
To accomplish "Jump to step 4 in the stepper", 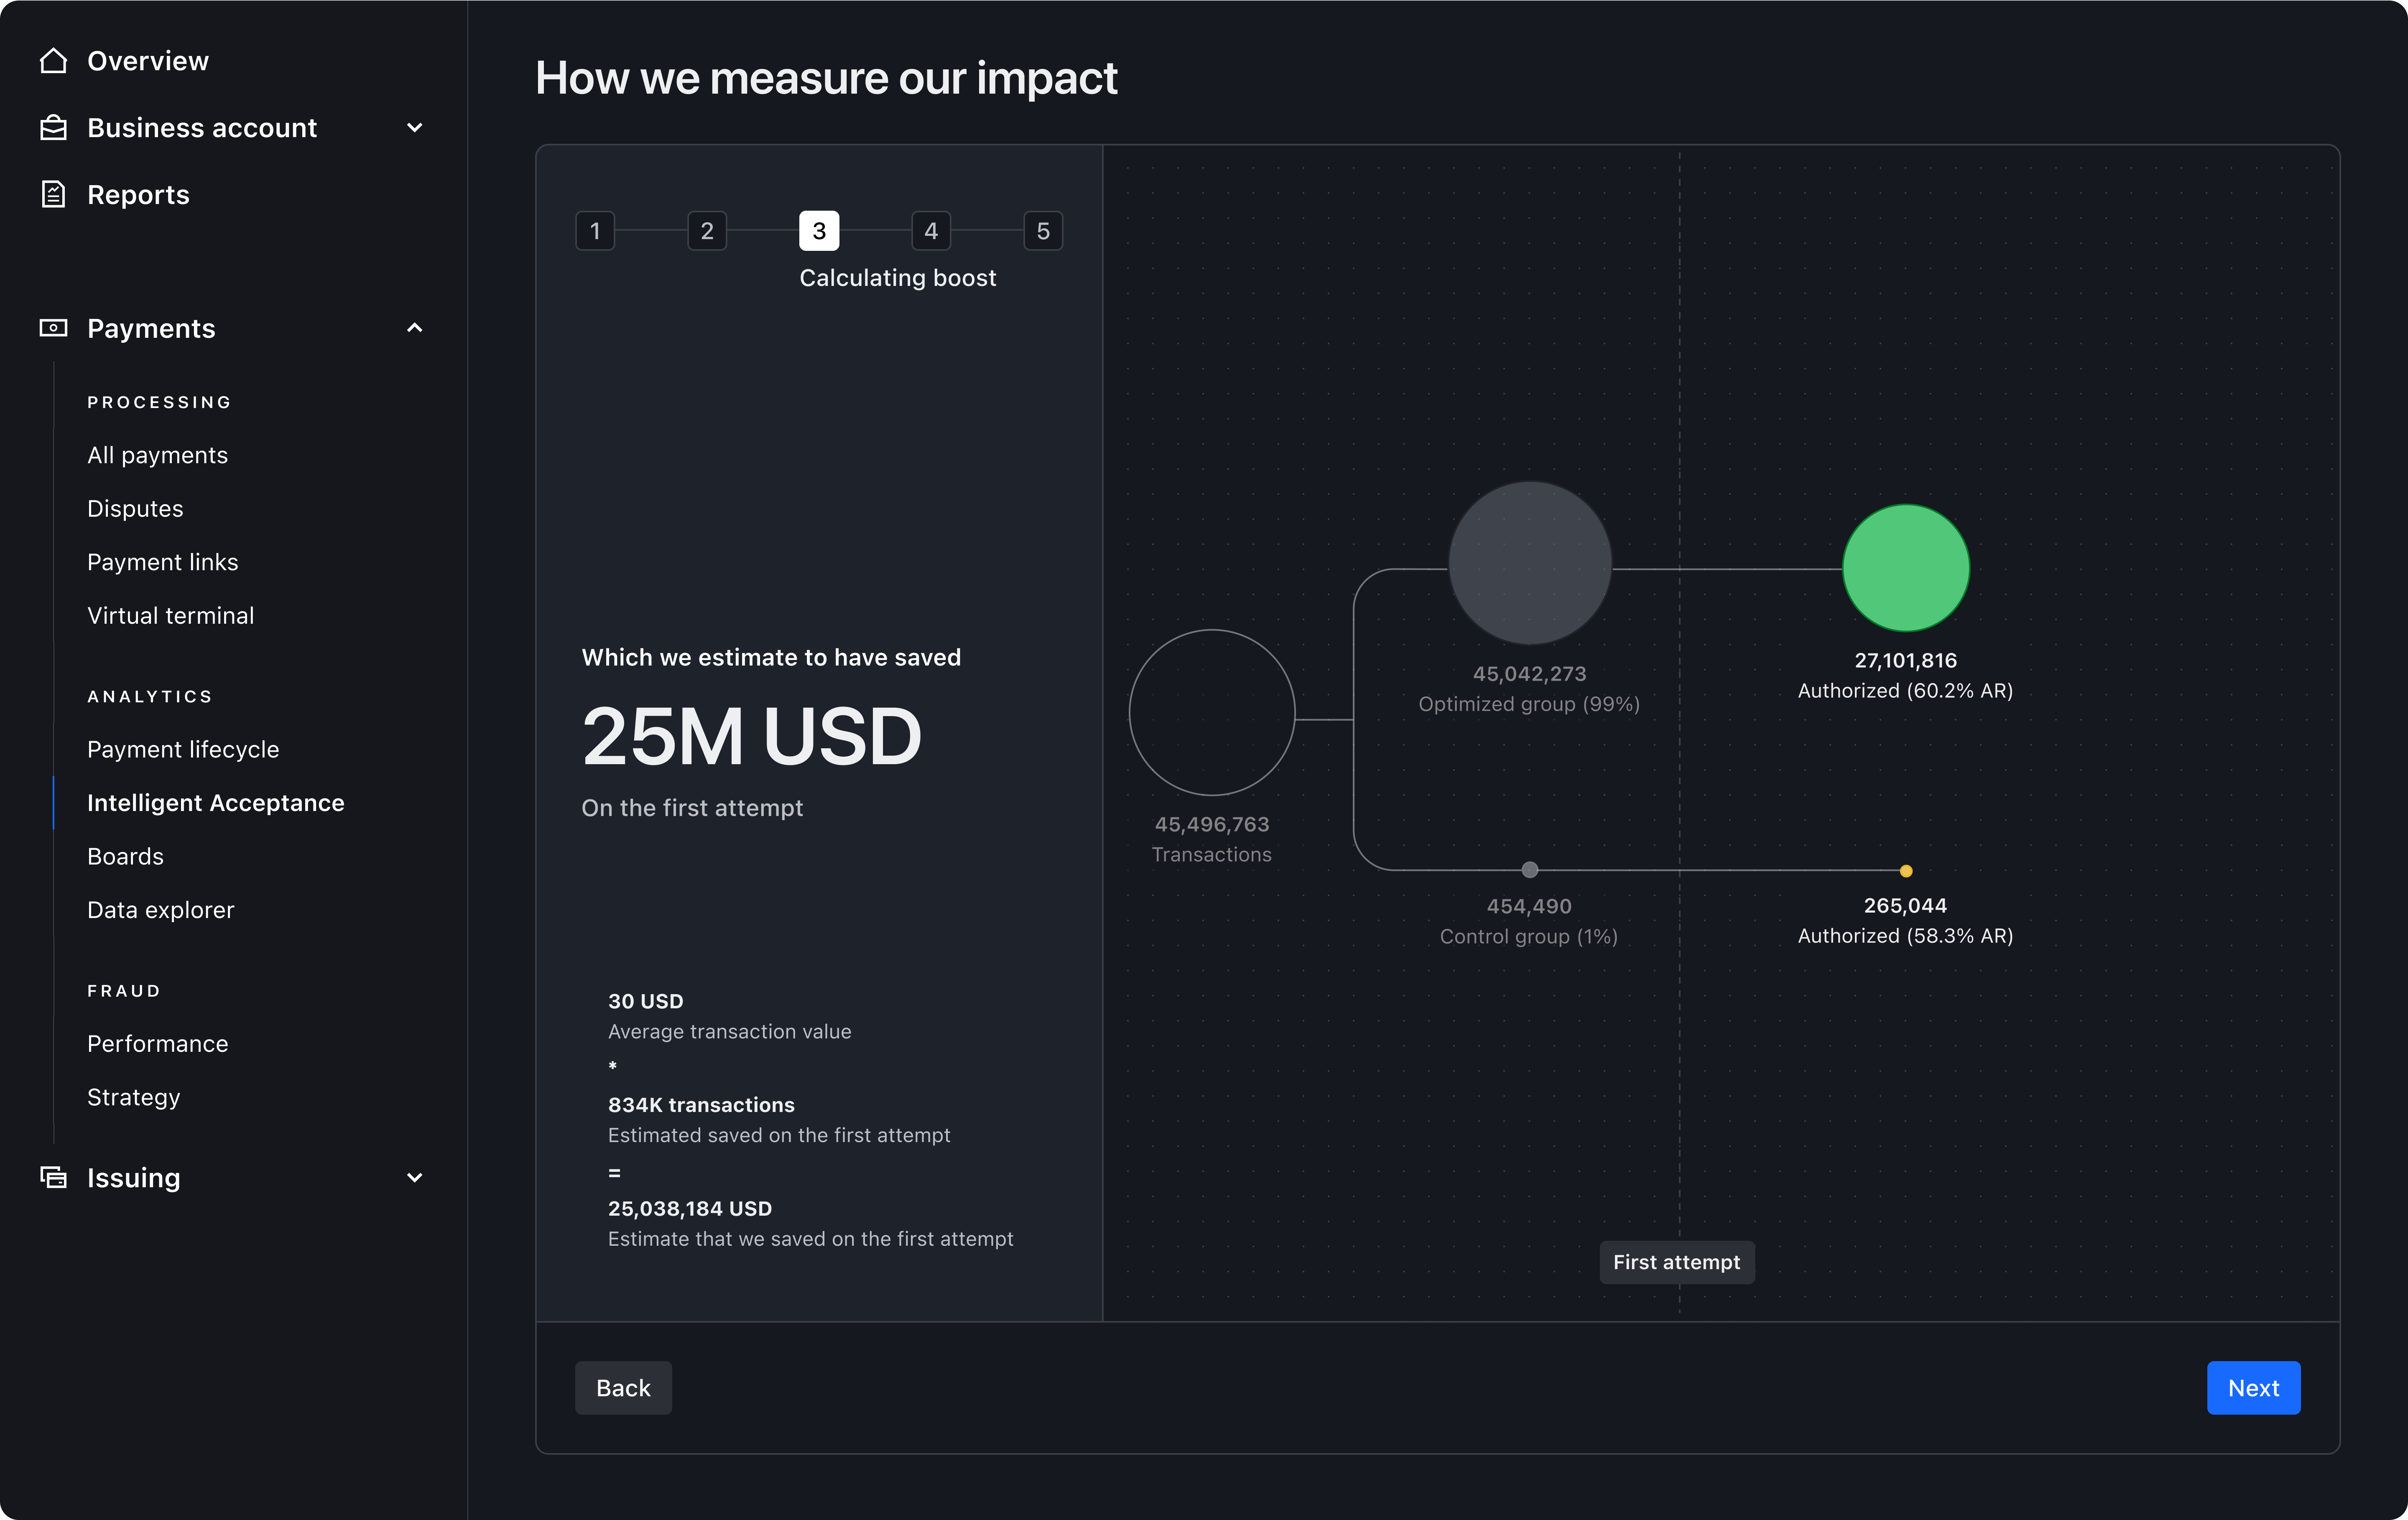I will (931, 231).
